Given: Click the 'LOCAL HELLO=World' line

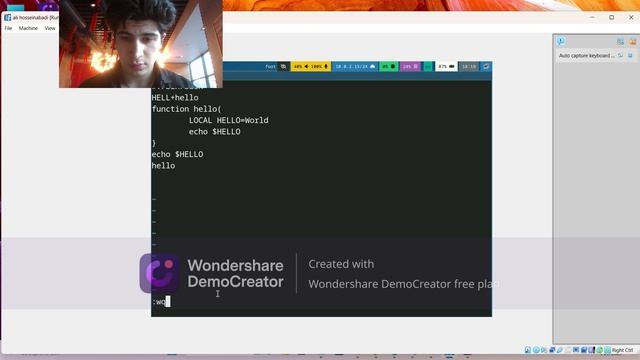Looking at the screenshot, I should 229,120.
